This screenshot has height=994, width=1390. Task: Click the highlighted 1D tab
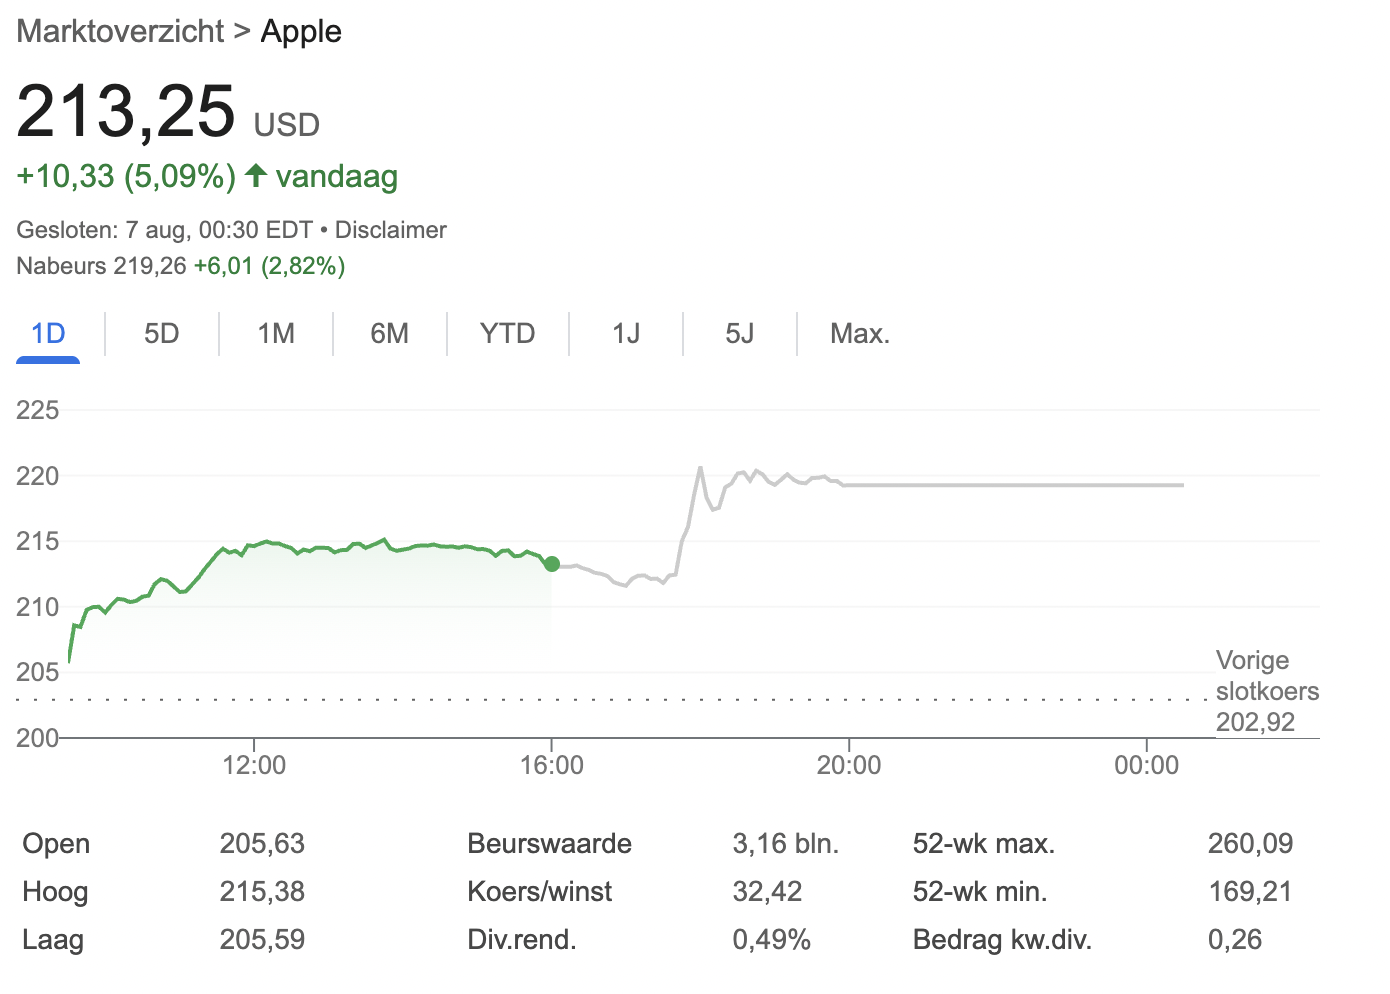47,333
